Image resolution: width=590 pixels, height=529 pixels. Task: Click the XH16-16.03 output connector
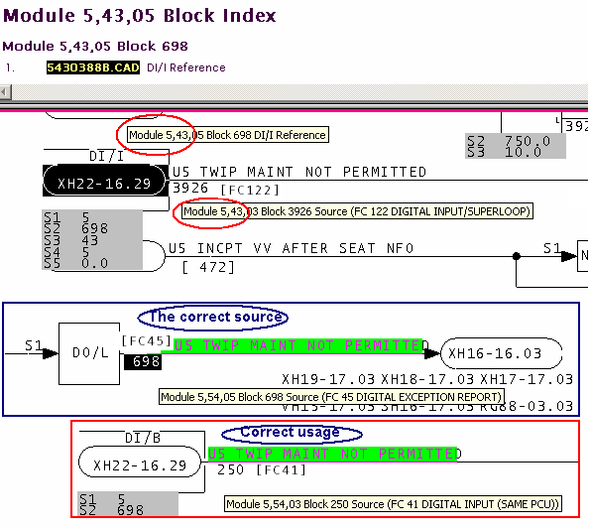pyautogui.click(x=500, y=353)
